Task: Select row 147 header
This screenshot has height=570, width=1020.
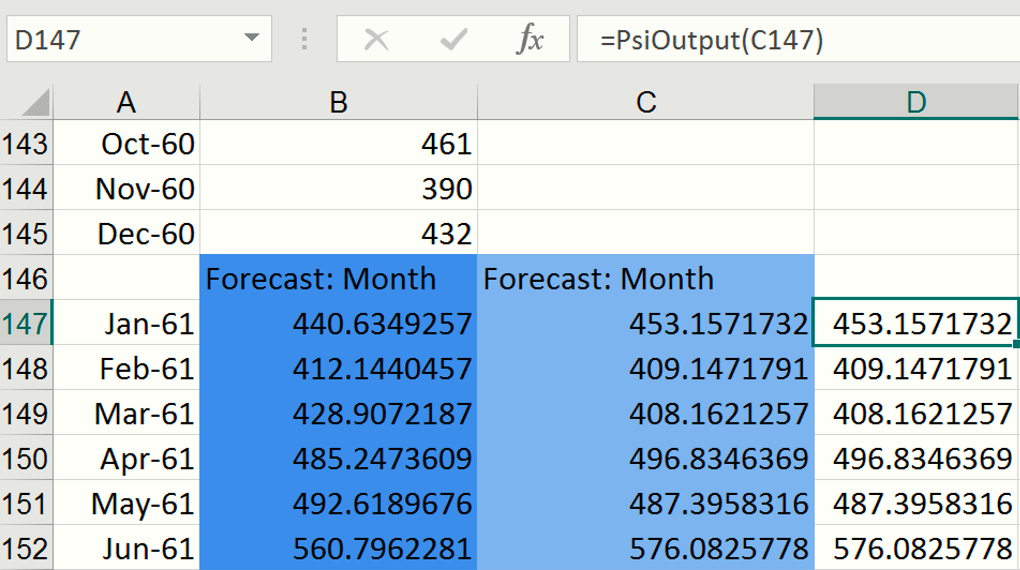Action: (25, 323)
